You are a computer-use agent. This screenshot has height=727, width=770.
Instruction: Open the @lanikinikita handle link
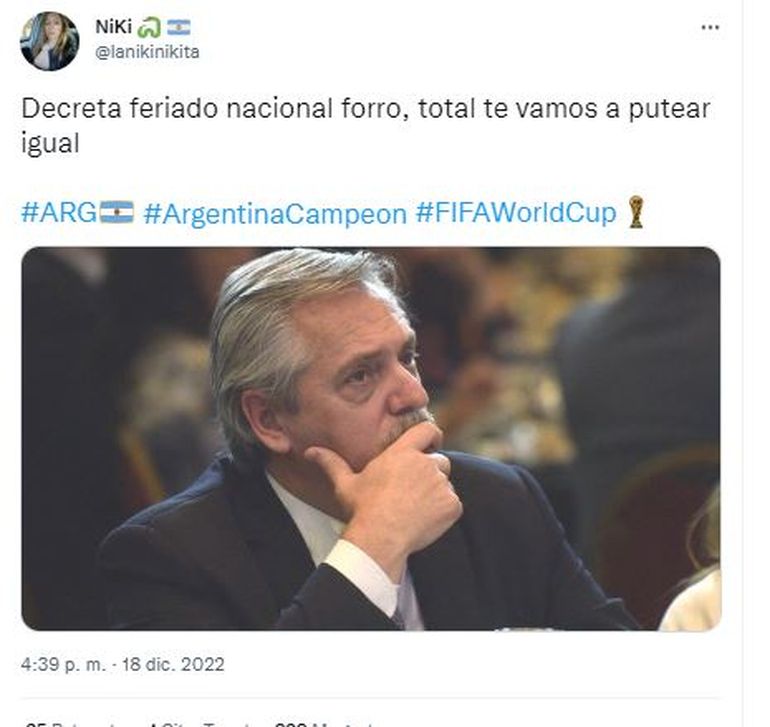pos(147,52)
